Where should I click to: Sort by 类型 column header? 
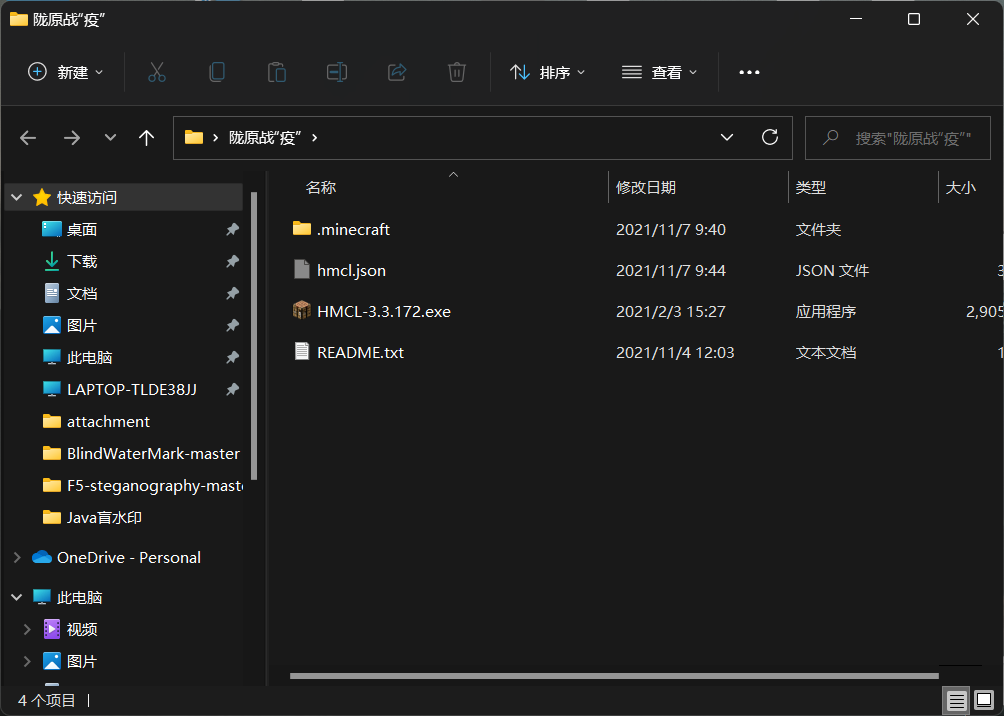coord(811,188)
